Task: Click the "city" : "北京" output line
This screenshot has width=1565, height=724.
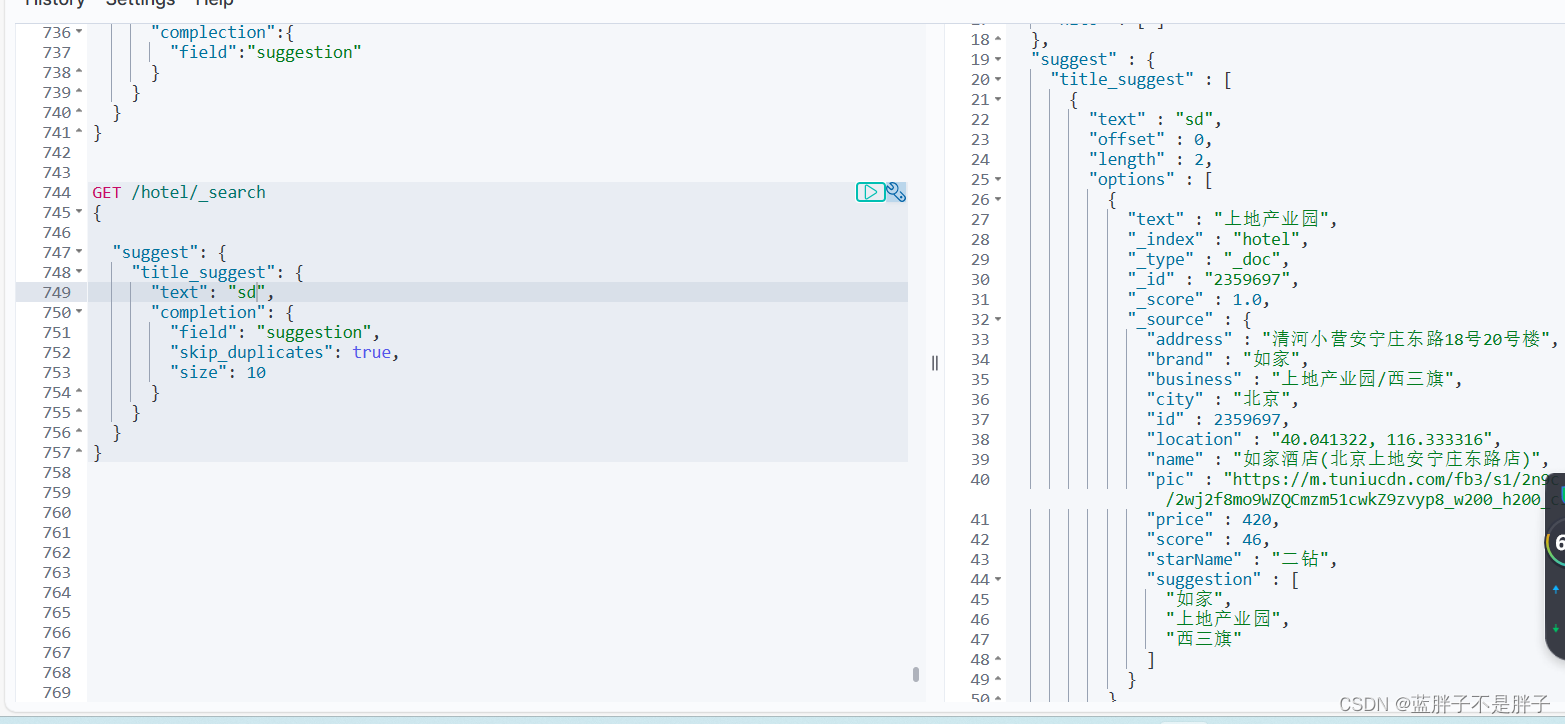Action: coord(1222,399)
